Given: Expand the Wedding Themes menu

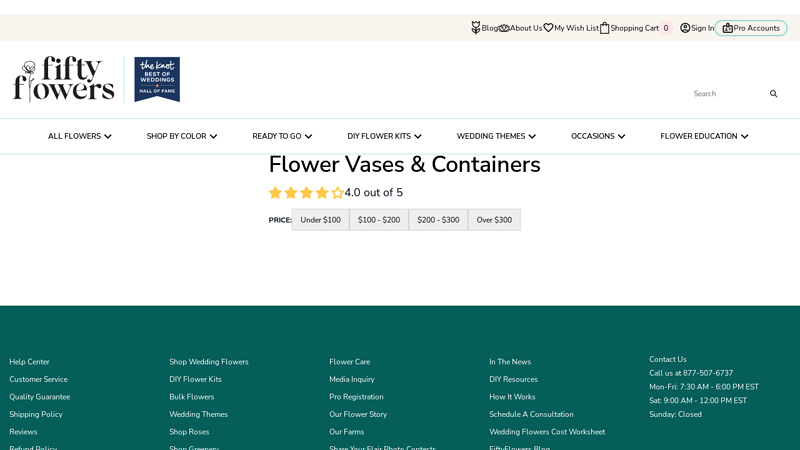Looking at the screenshot, I should pos(496,136).
